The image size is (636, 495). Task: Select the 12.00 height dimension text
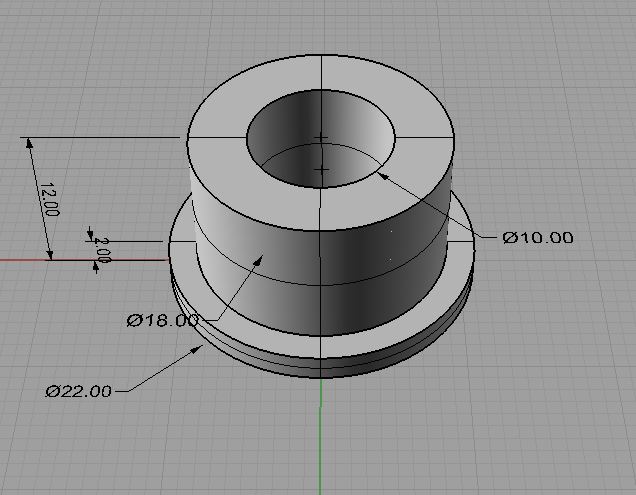(49, 199)
